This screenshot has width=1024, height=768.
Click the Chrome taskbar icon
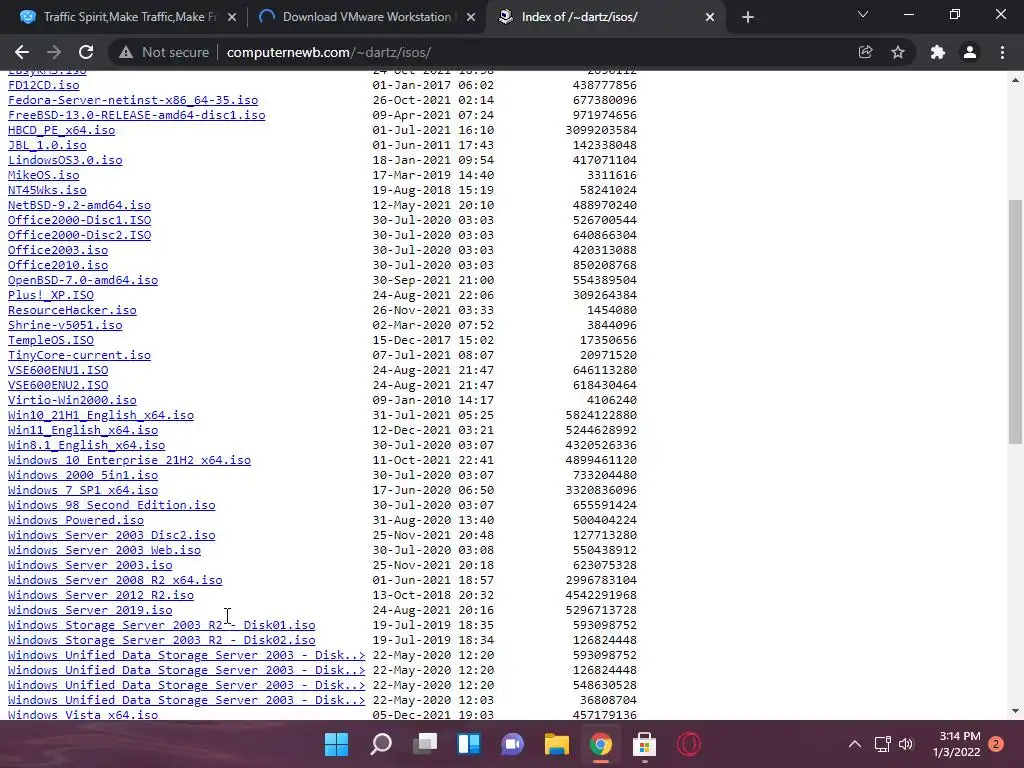coord(600,744)
